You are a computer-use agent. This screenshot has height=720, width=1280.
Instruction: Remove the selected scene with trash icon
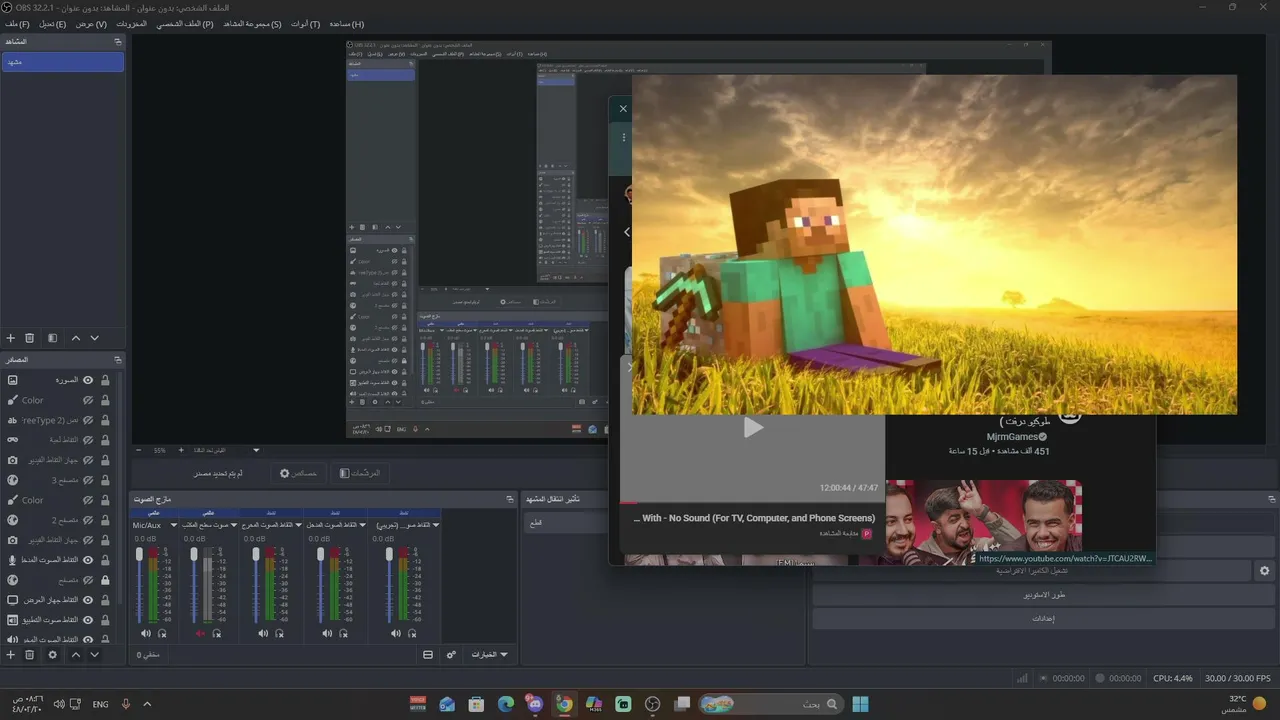point(30,339)
